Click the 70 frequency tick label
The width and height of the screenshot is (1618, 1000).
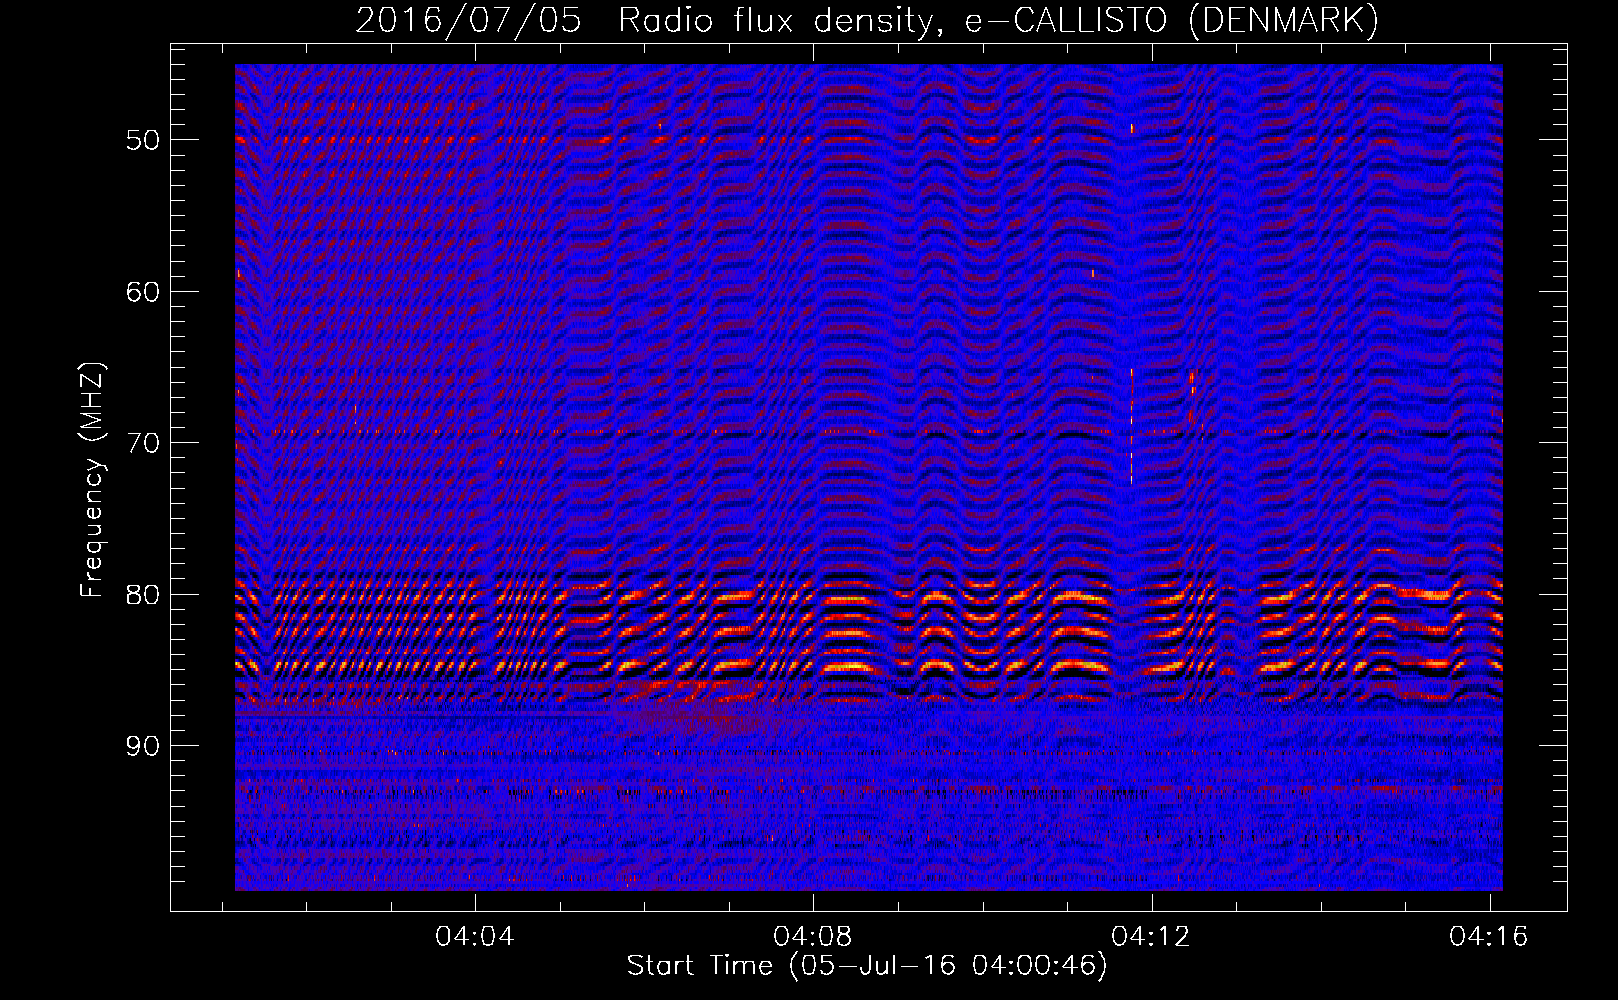click(x=142, y=443)
